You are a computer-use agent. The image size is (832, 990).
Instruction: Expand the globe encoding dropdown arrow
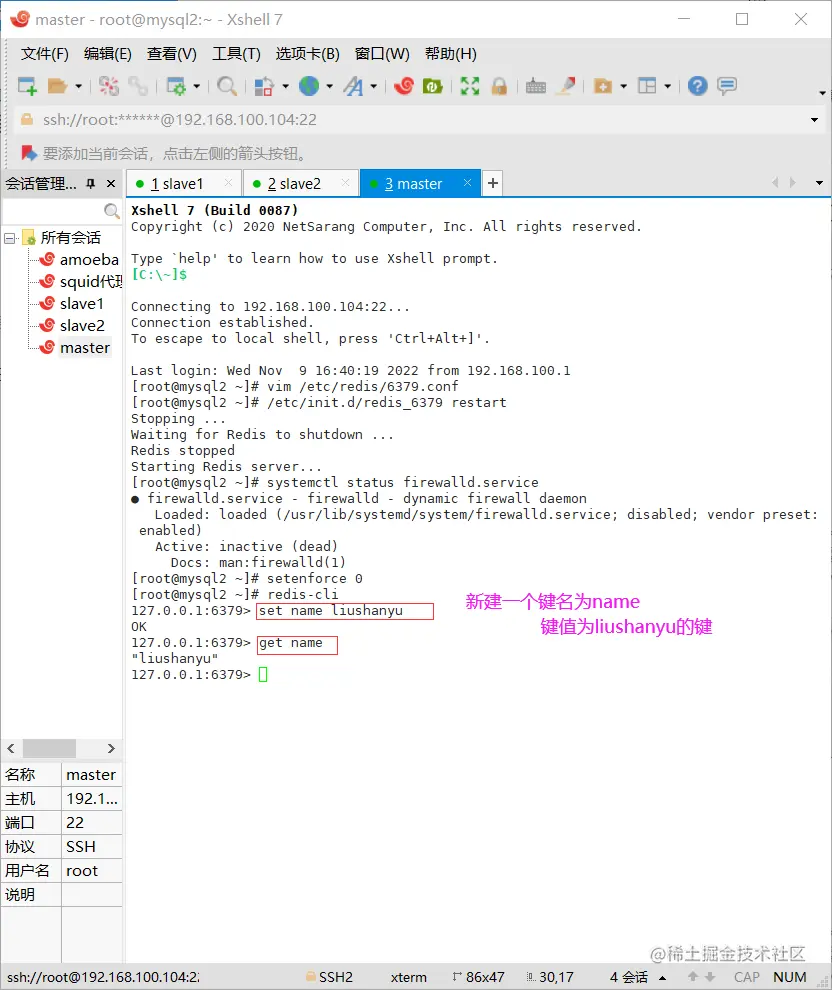click(x=329, y=86)
